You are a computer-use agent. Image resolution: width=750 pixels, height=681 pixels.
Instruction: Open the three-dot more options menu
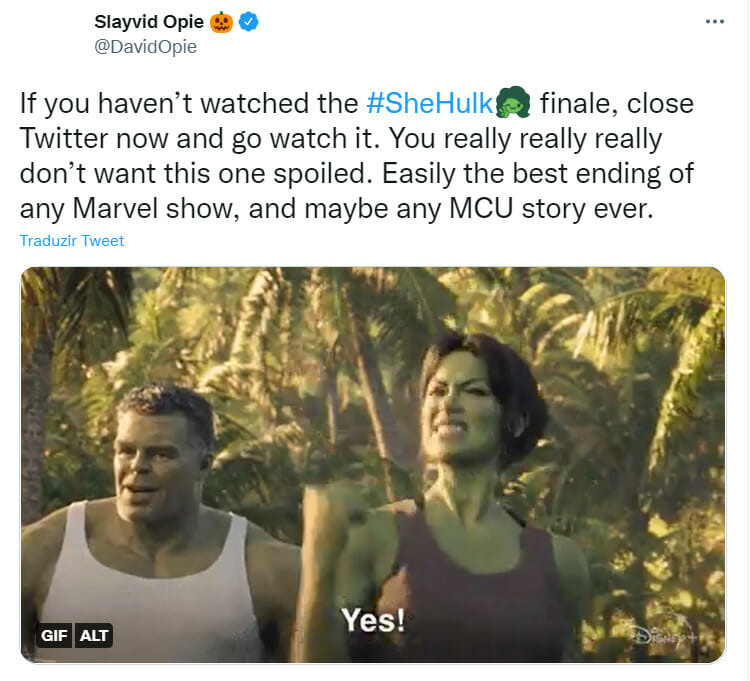click(714, 21)
